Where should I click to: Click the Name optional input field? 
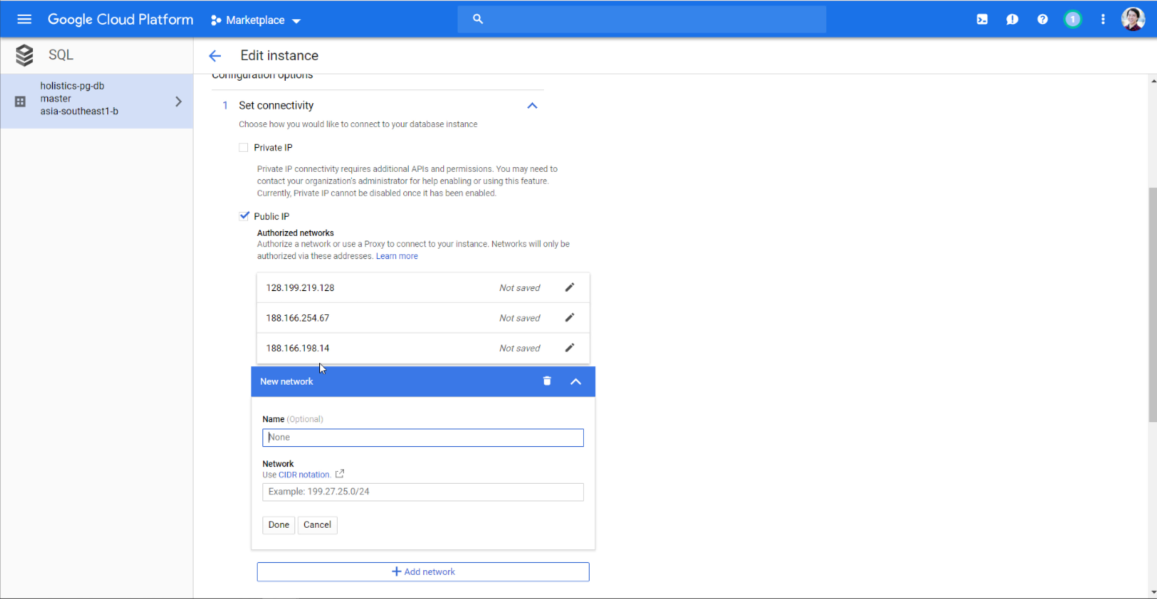point(423,437)
